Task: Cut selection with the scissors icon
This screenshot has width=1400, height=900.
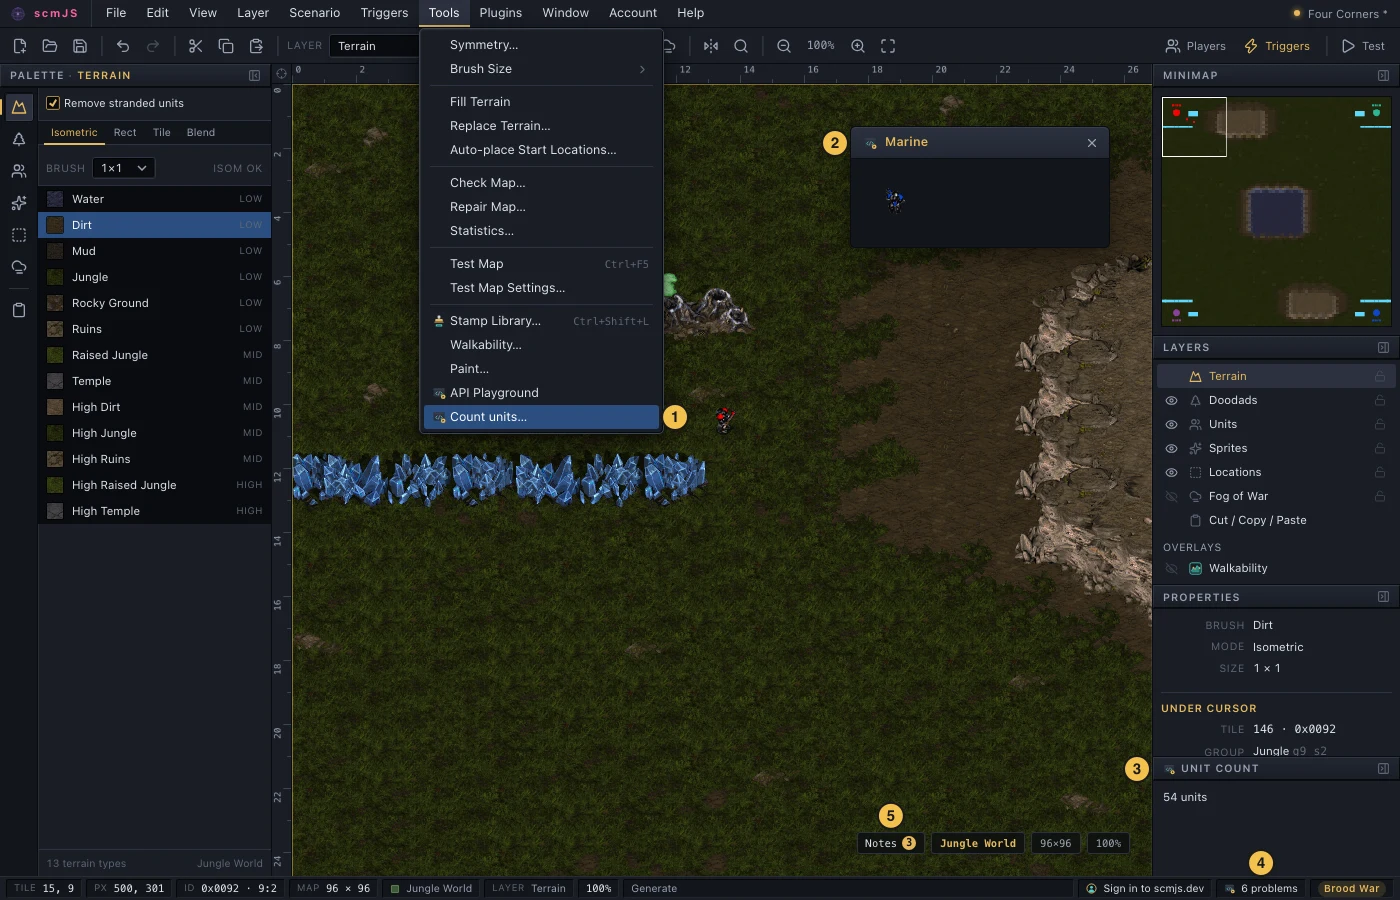Action: pyautogui.click(x=195, y=46)
